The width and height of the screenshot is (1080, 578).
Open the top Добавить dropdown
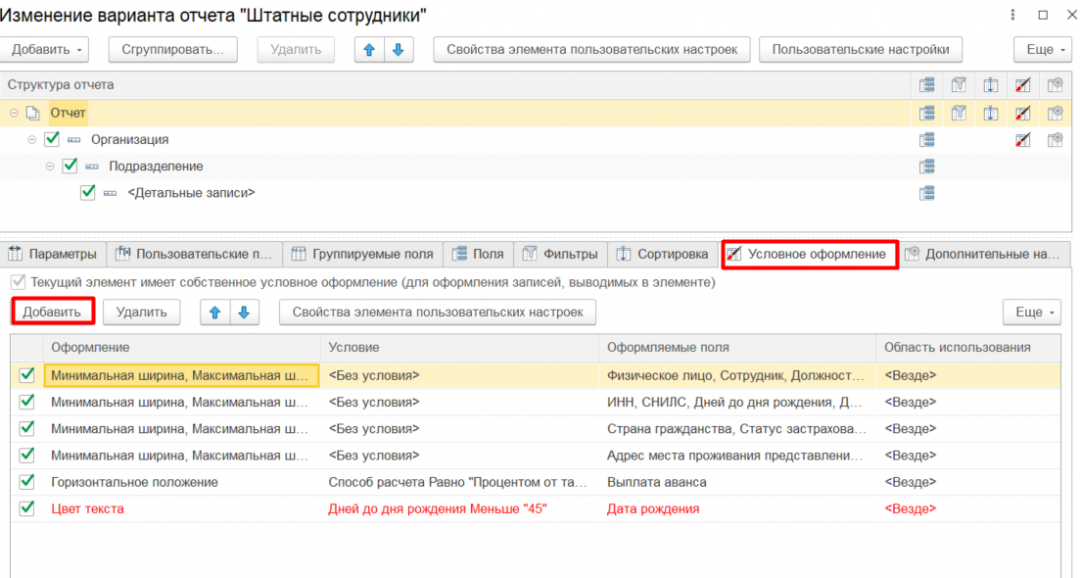[45, 50]
